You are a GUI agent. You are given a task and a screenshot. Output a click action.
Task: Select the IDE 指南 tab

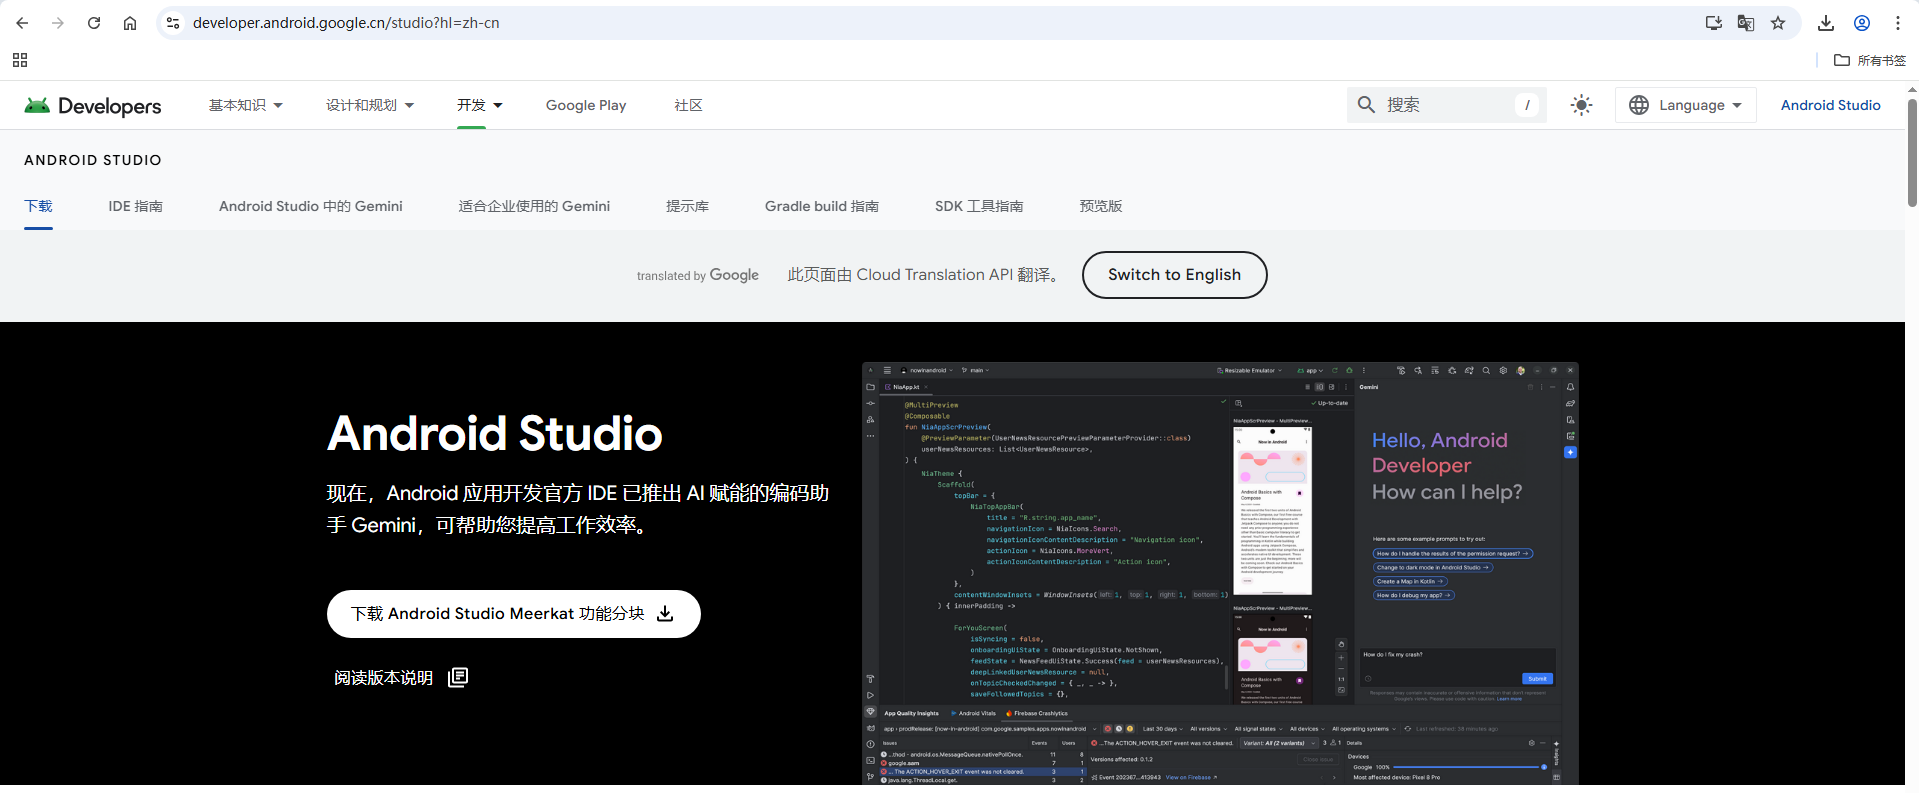[135, 206]
